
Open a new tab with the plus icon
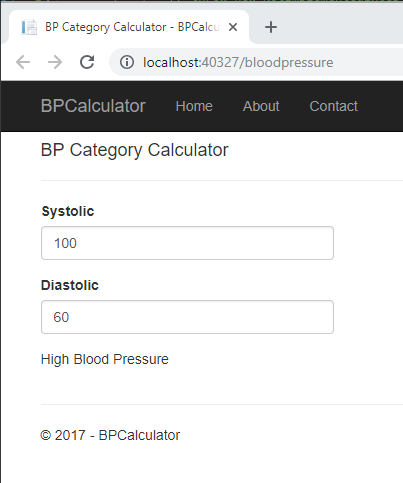click(x=271, y=27)
